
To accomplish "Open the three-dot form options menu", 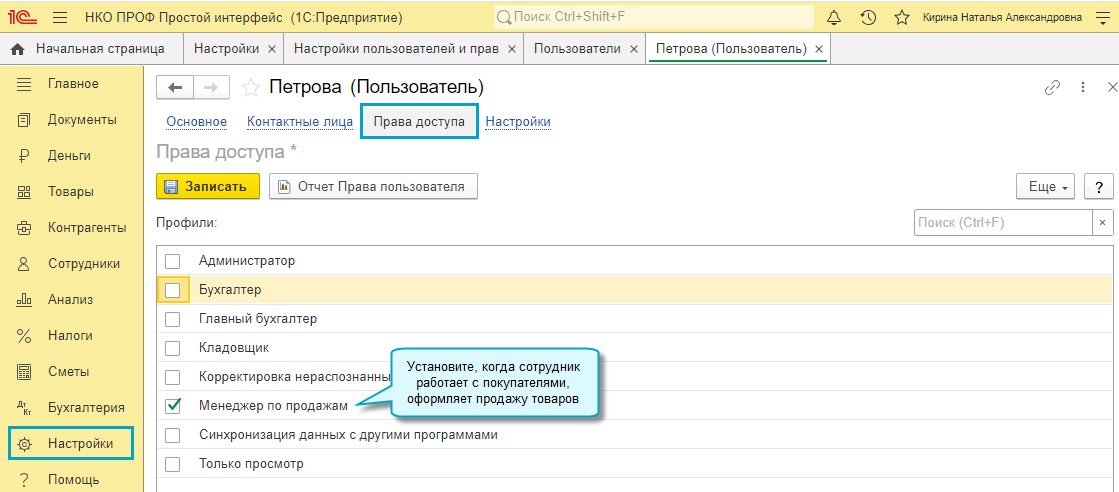I will [1083, 88].
